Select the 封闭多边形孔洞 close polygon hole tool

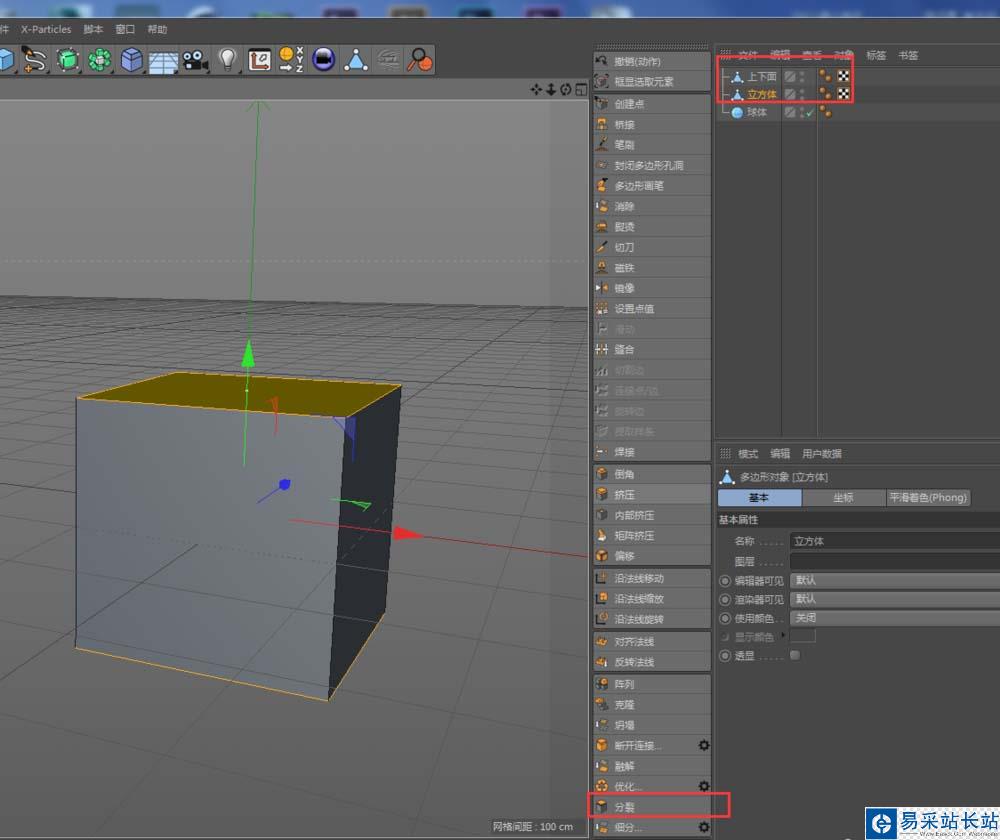(x=652, y=165)
